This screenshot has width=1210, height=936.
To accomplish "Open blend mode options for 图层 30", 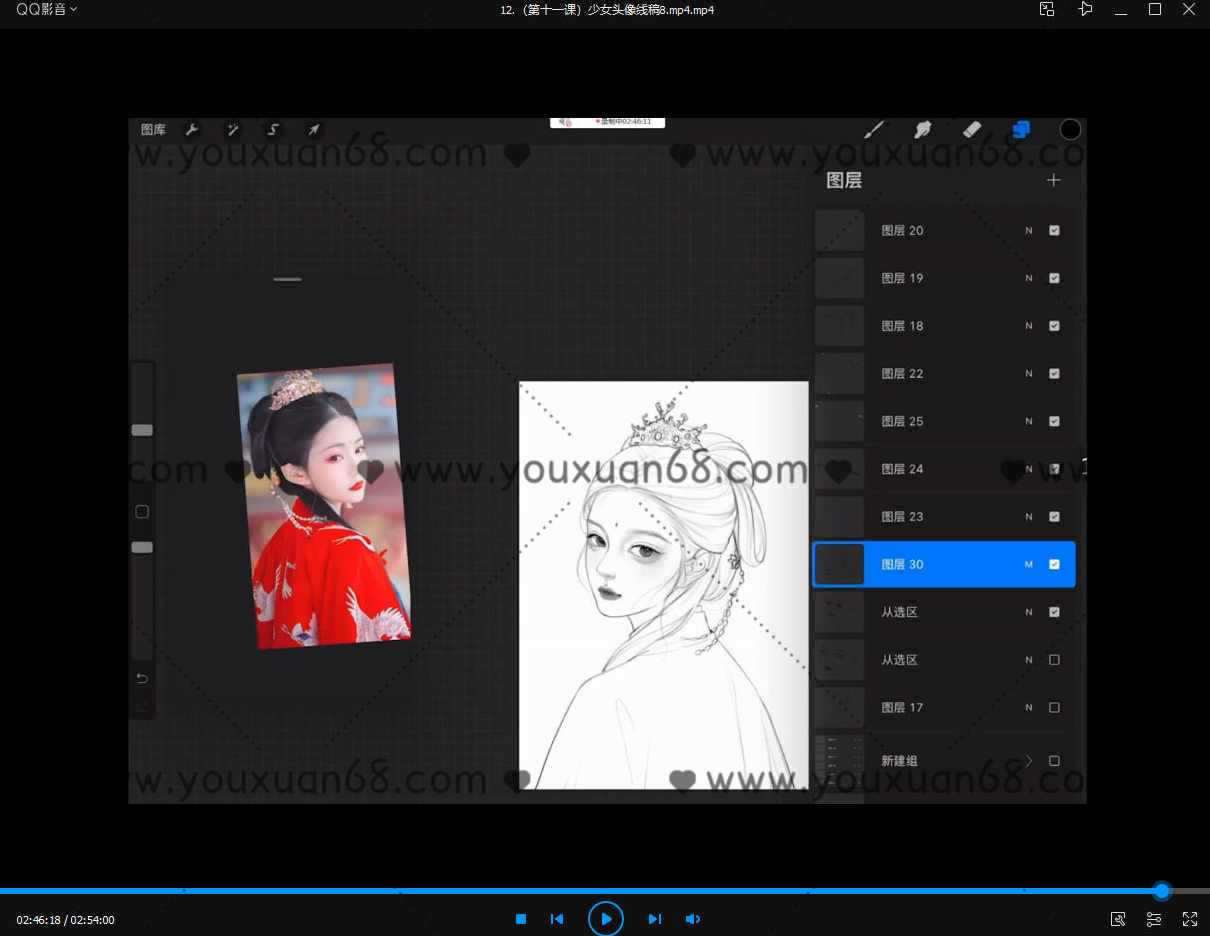I will point(1028,564).
